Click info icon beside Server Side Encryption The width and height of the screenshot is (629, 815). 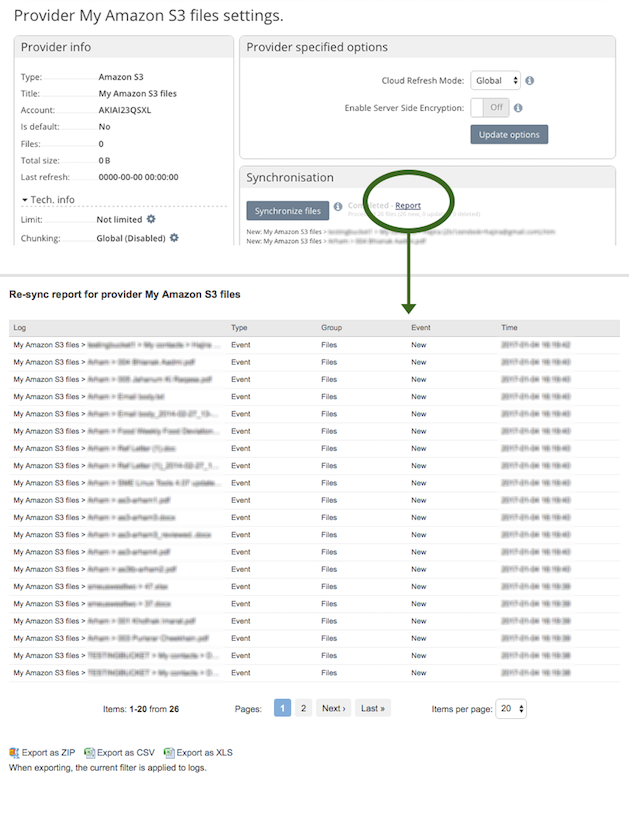[519, 107]
